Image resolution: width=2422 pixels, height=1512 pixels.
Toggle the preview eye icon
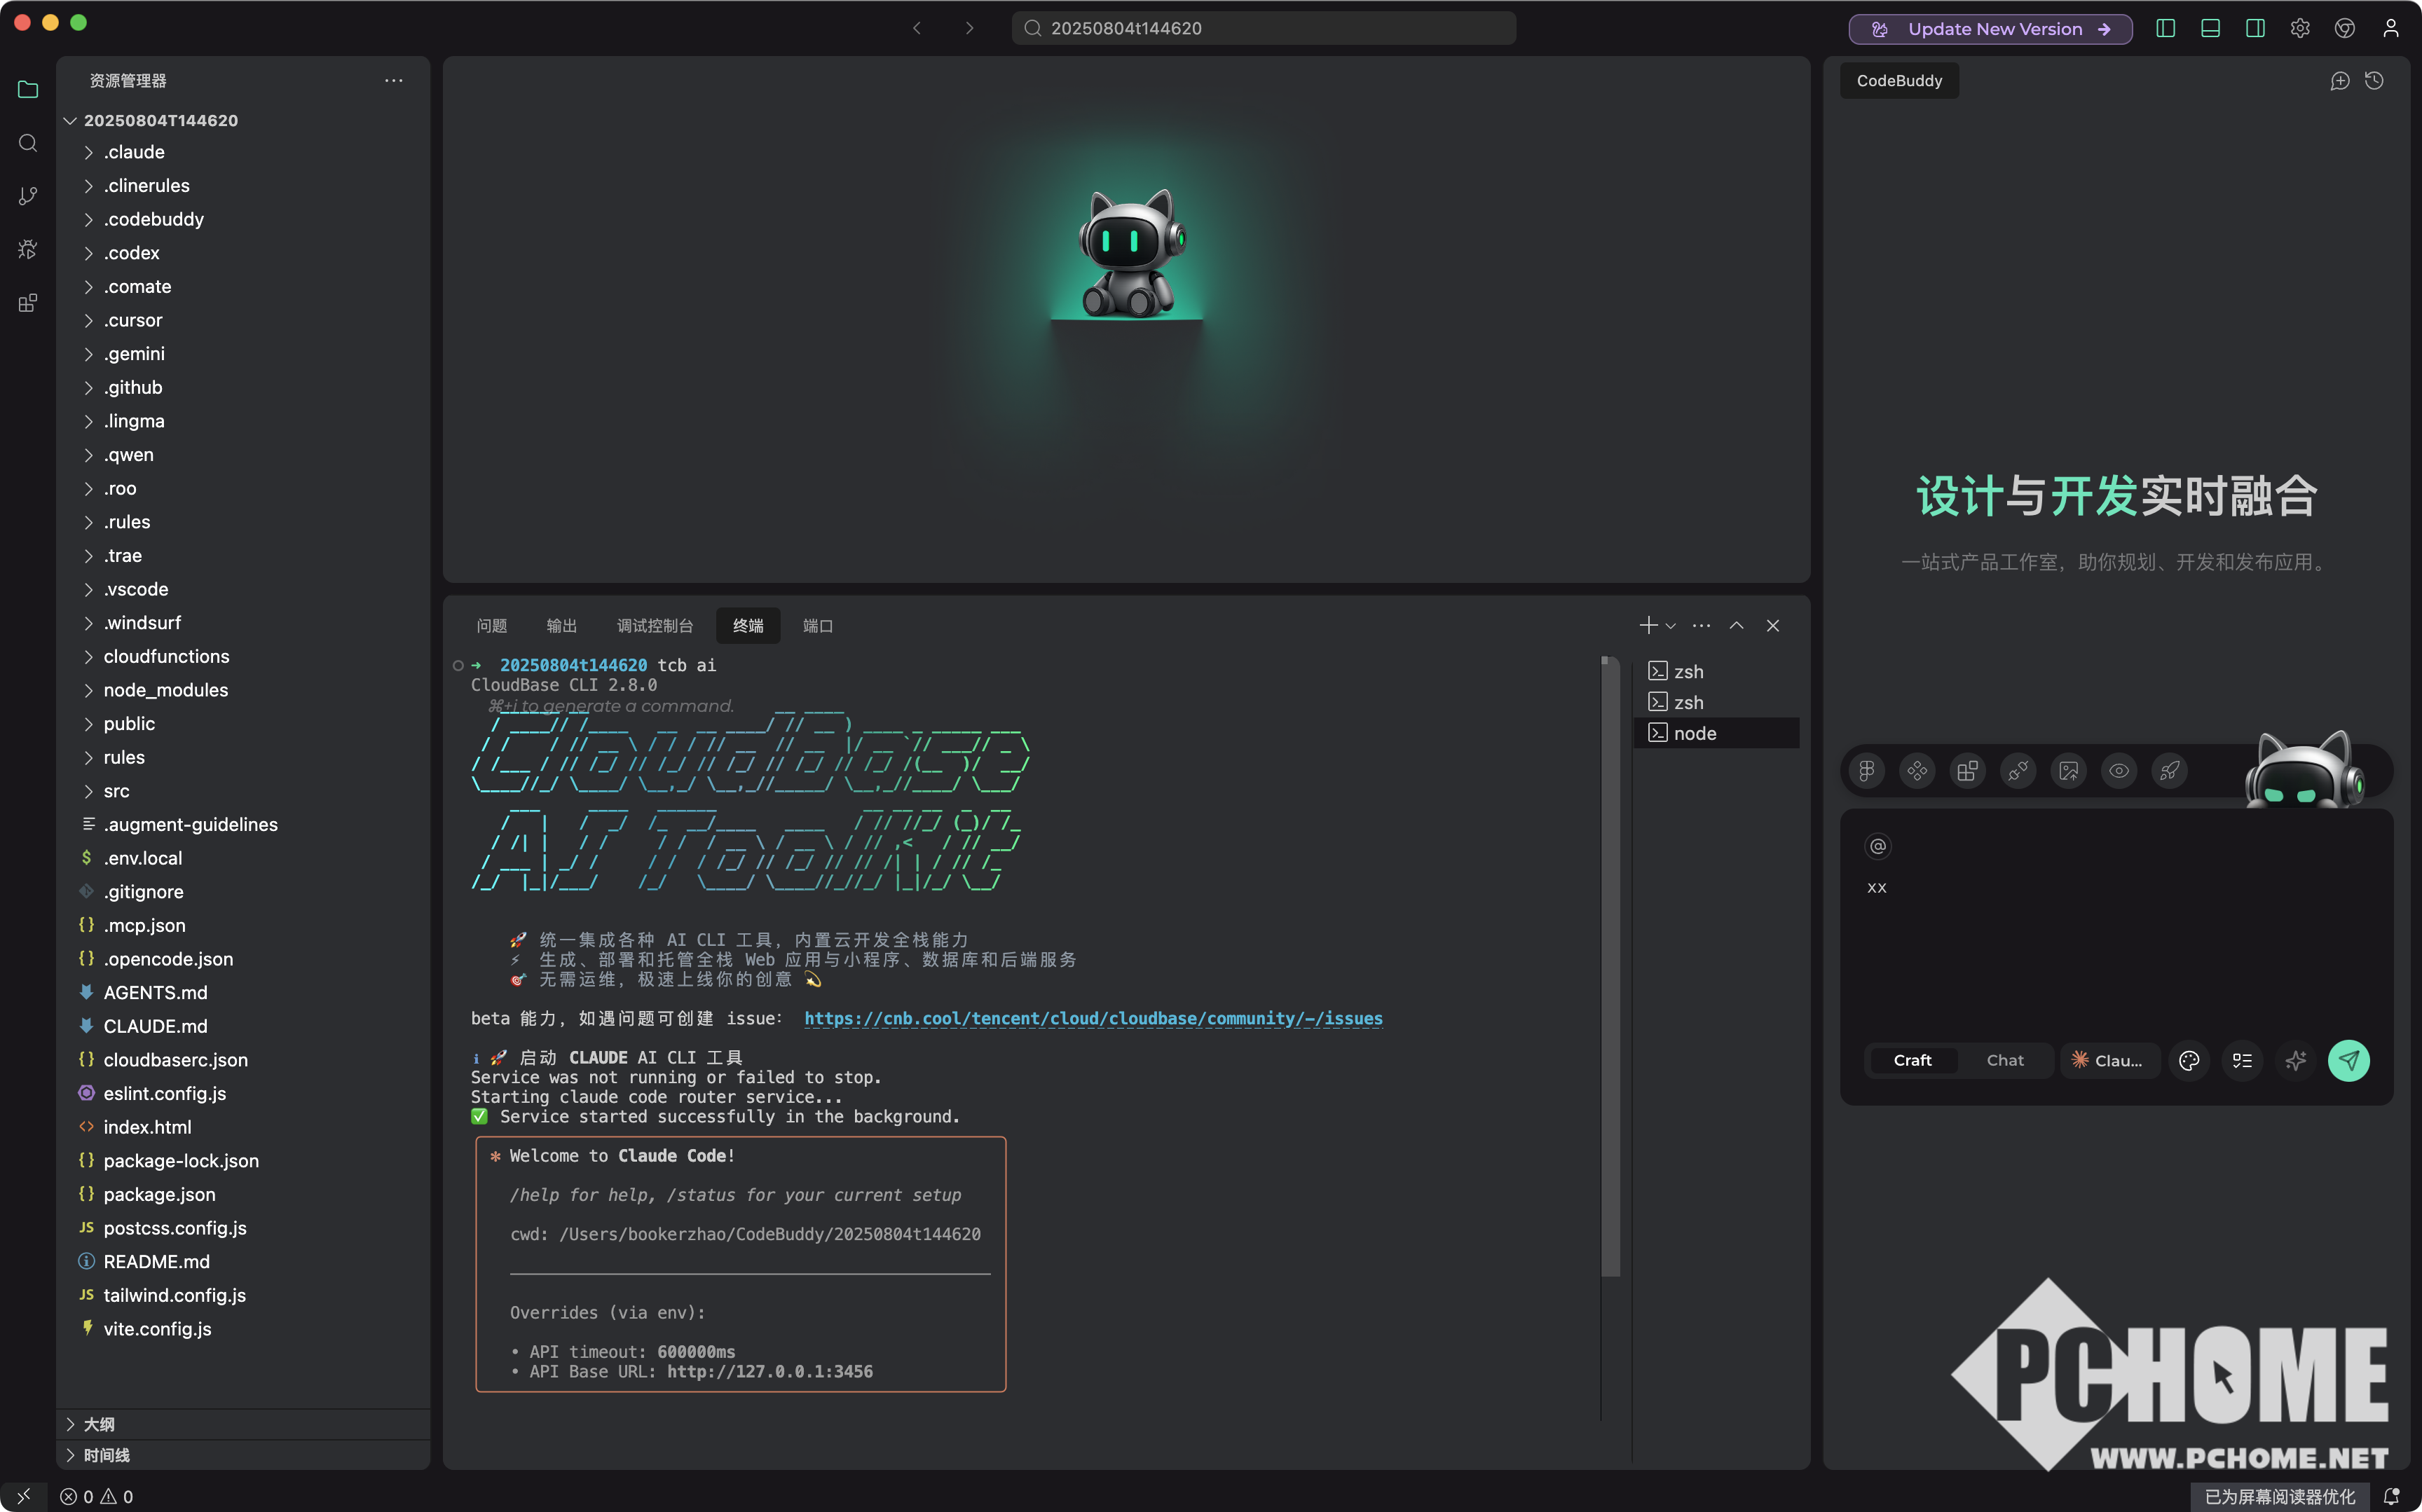click(x=2118, y=771)
